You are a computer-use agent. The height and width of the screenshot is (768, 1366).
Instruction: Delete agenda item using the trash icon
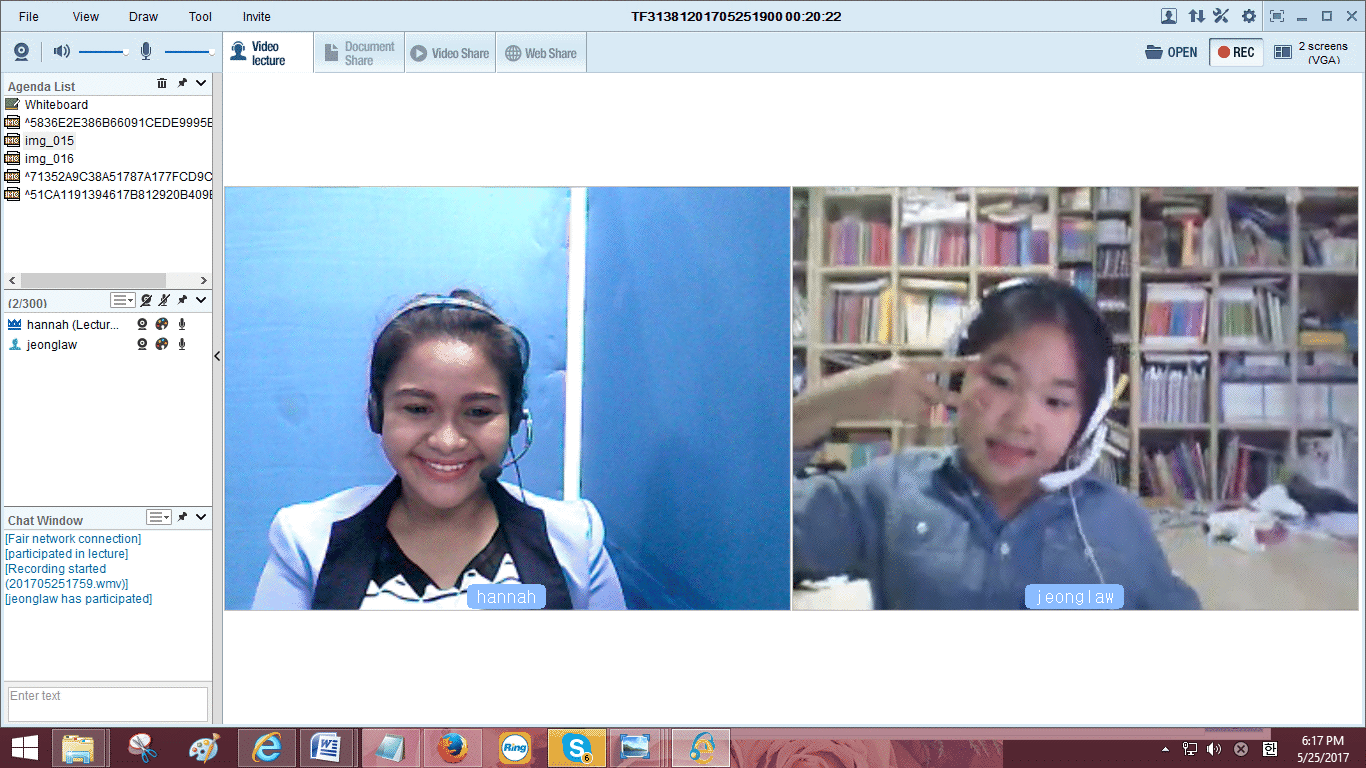(x=162, y=84)
